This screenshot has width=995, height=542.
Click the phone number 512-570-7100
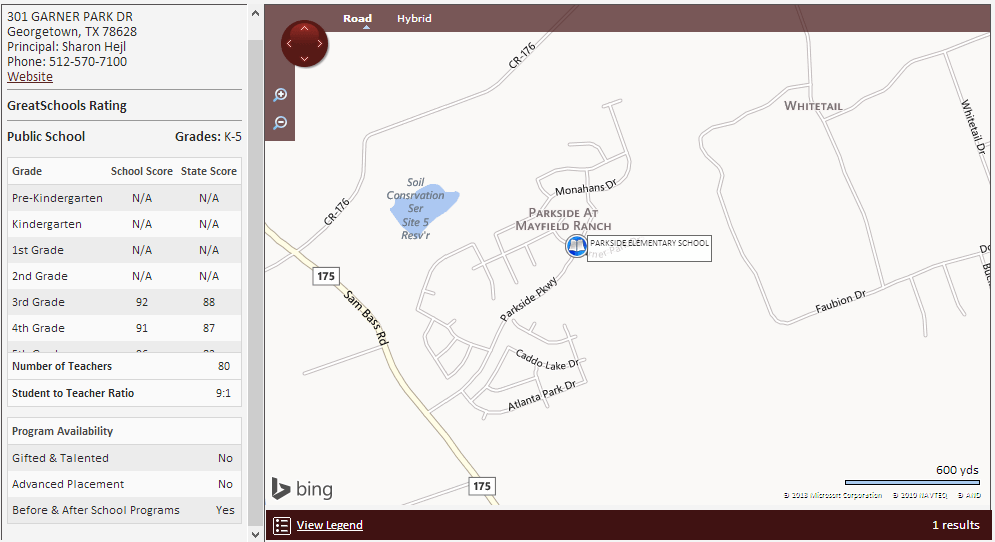88,62
